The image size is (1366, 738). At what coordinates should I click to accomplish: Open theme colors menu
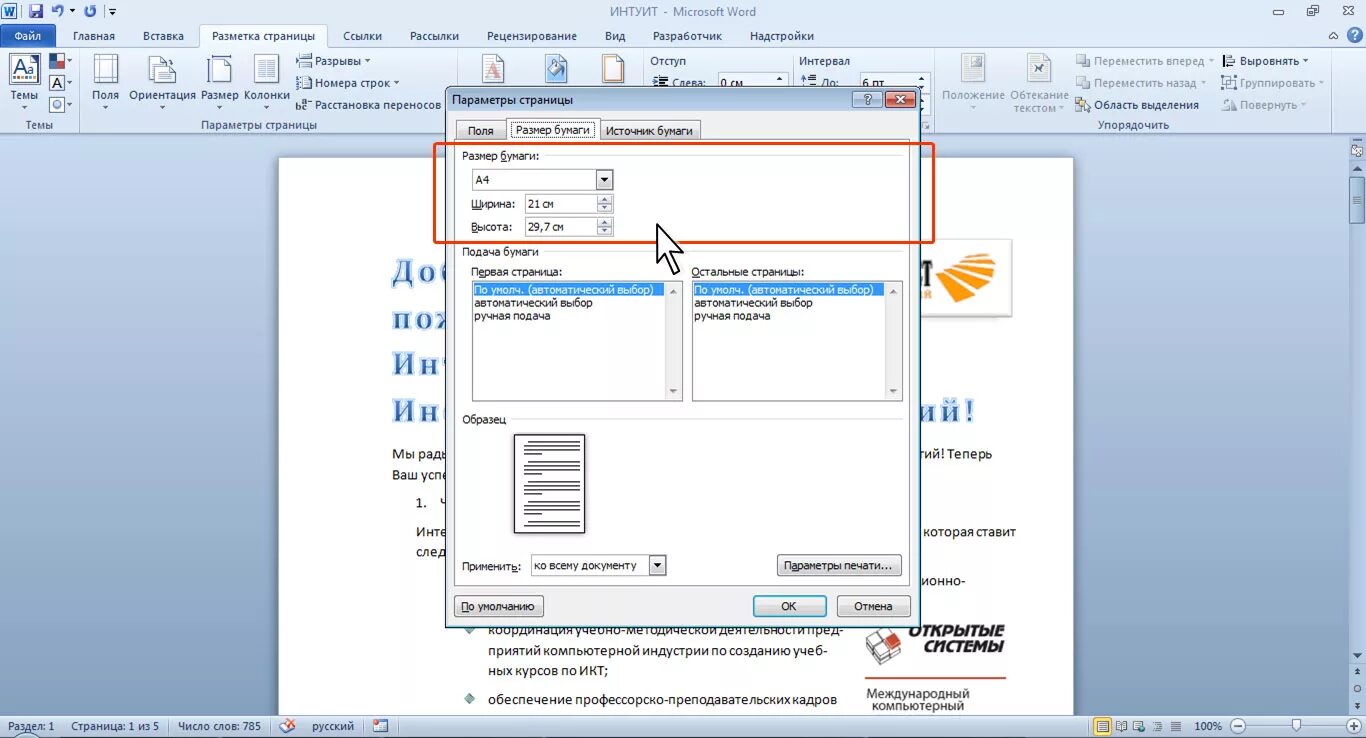(59, 62)
